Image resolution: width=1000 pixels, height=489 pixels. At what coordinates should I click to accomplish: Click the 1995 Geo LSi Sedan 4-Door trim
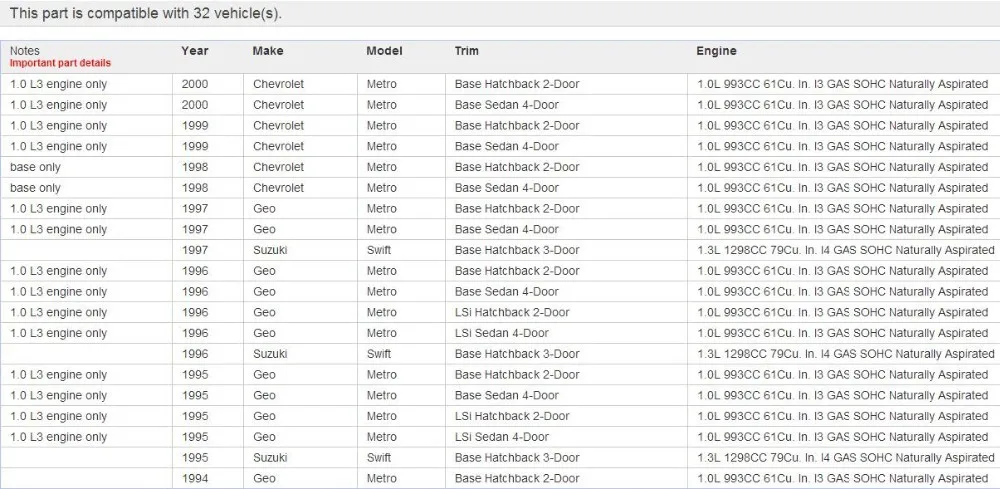[x=501, y=437]
